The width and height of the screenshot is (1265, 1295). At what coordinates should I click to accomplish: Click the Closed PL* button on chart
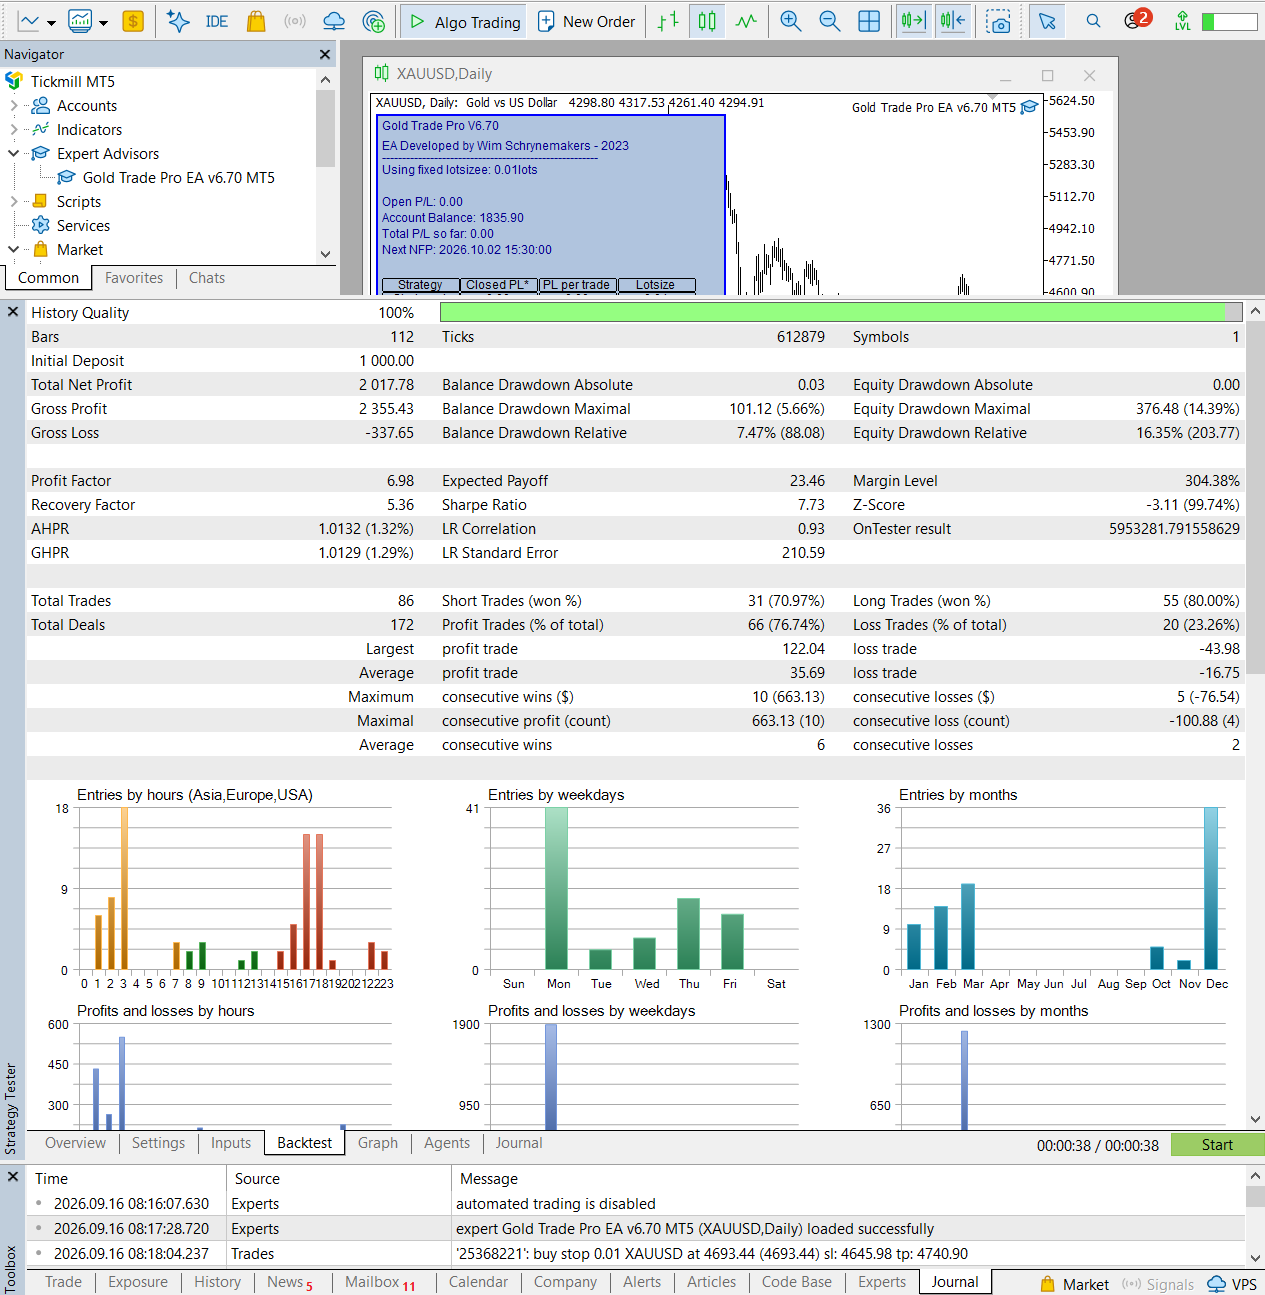tap(498, 285)
